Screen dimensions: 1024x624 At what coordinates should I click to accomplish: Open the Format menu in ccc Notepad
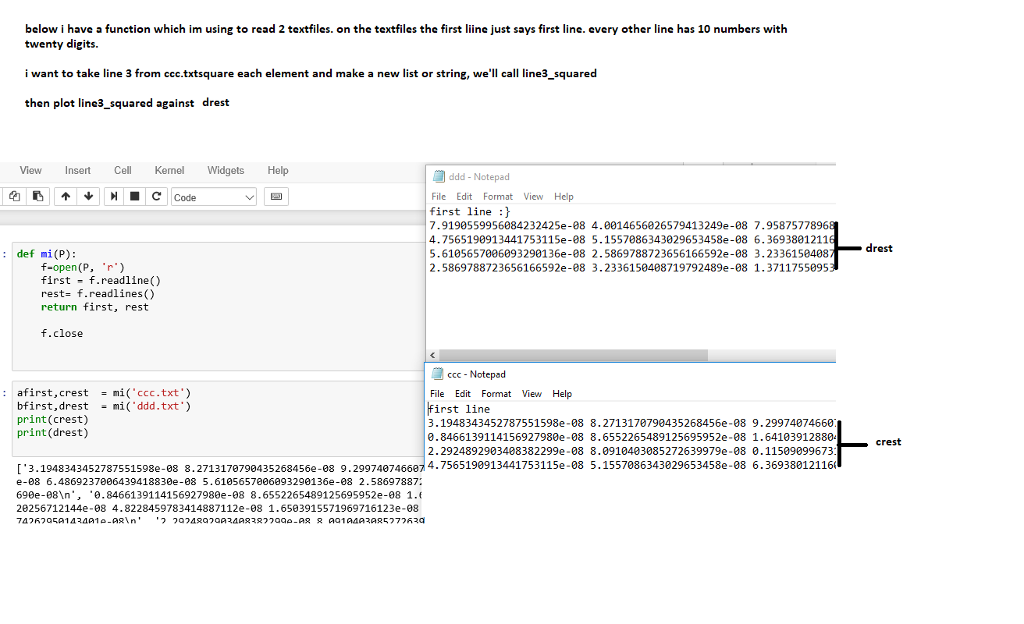pyautogui.click(x=497, y=393)
